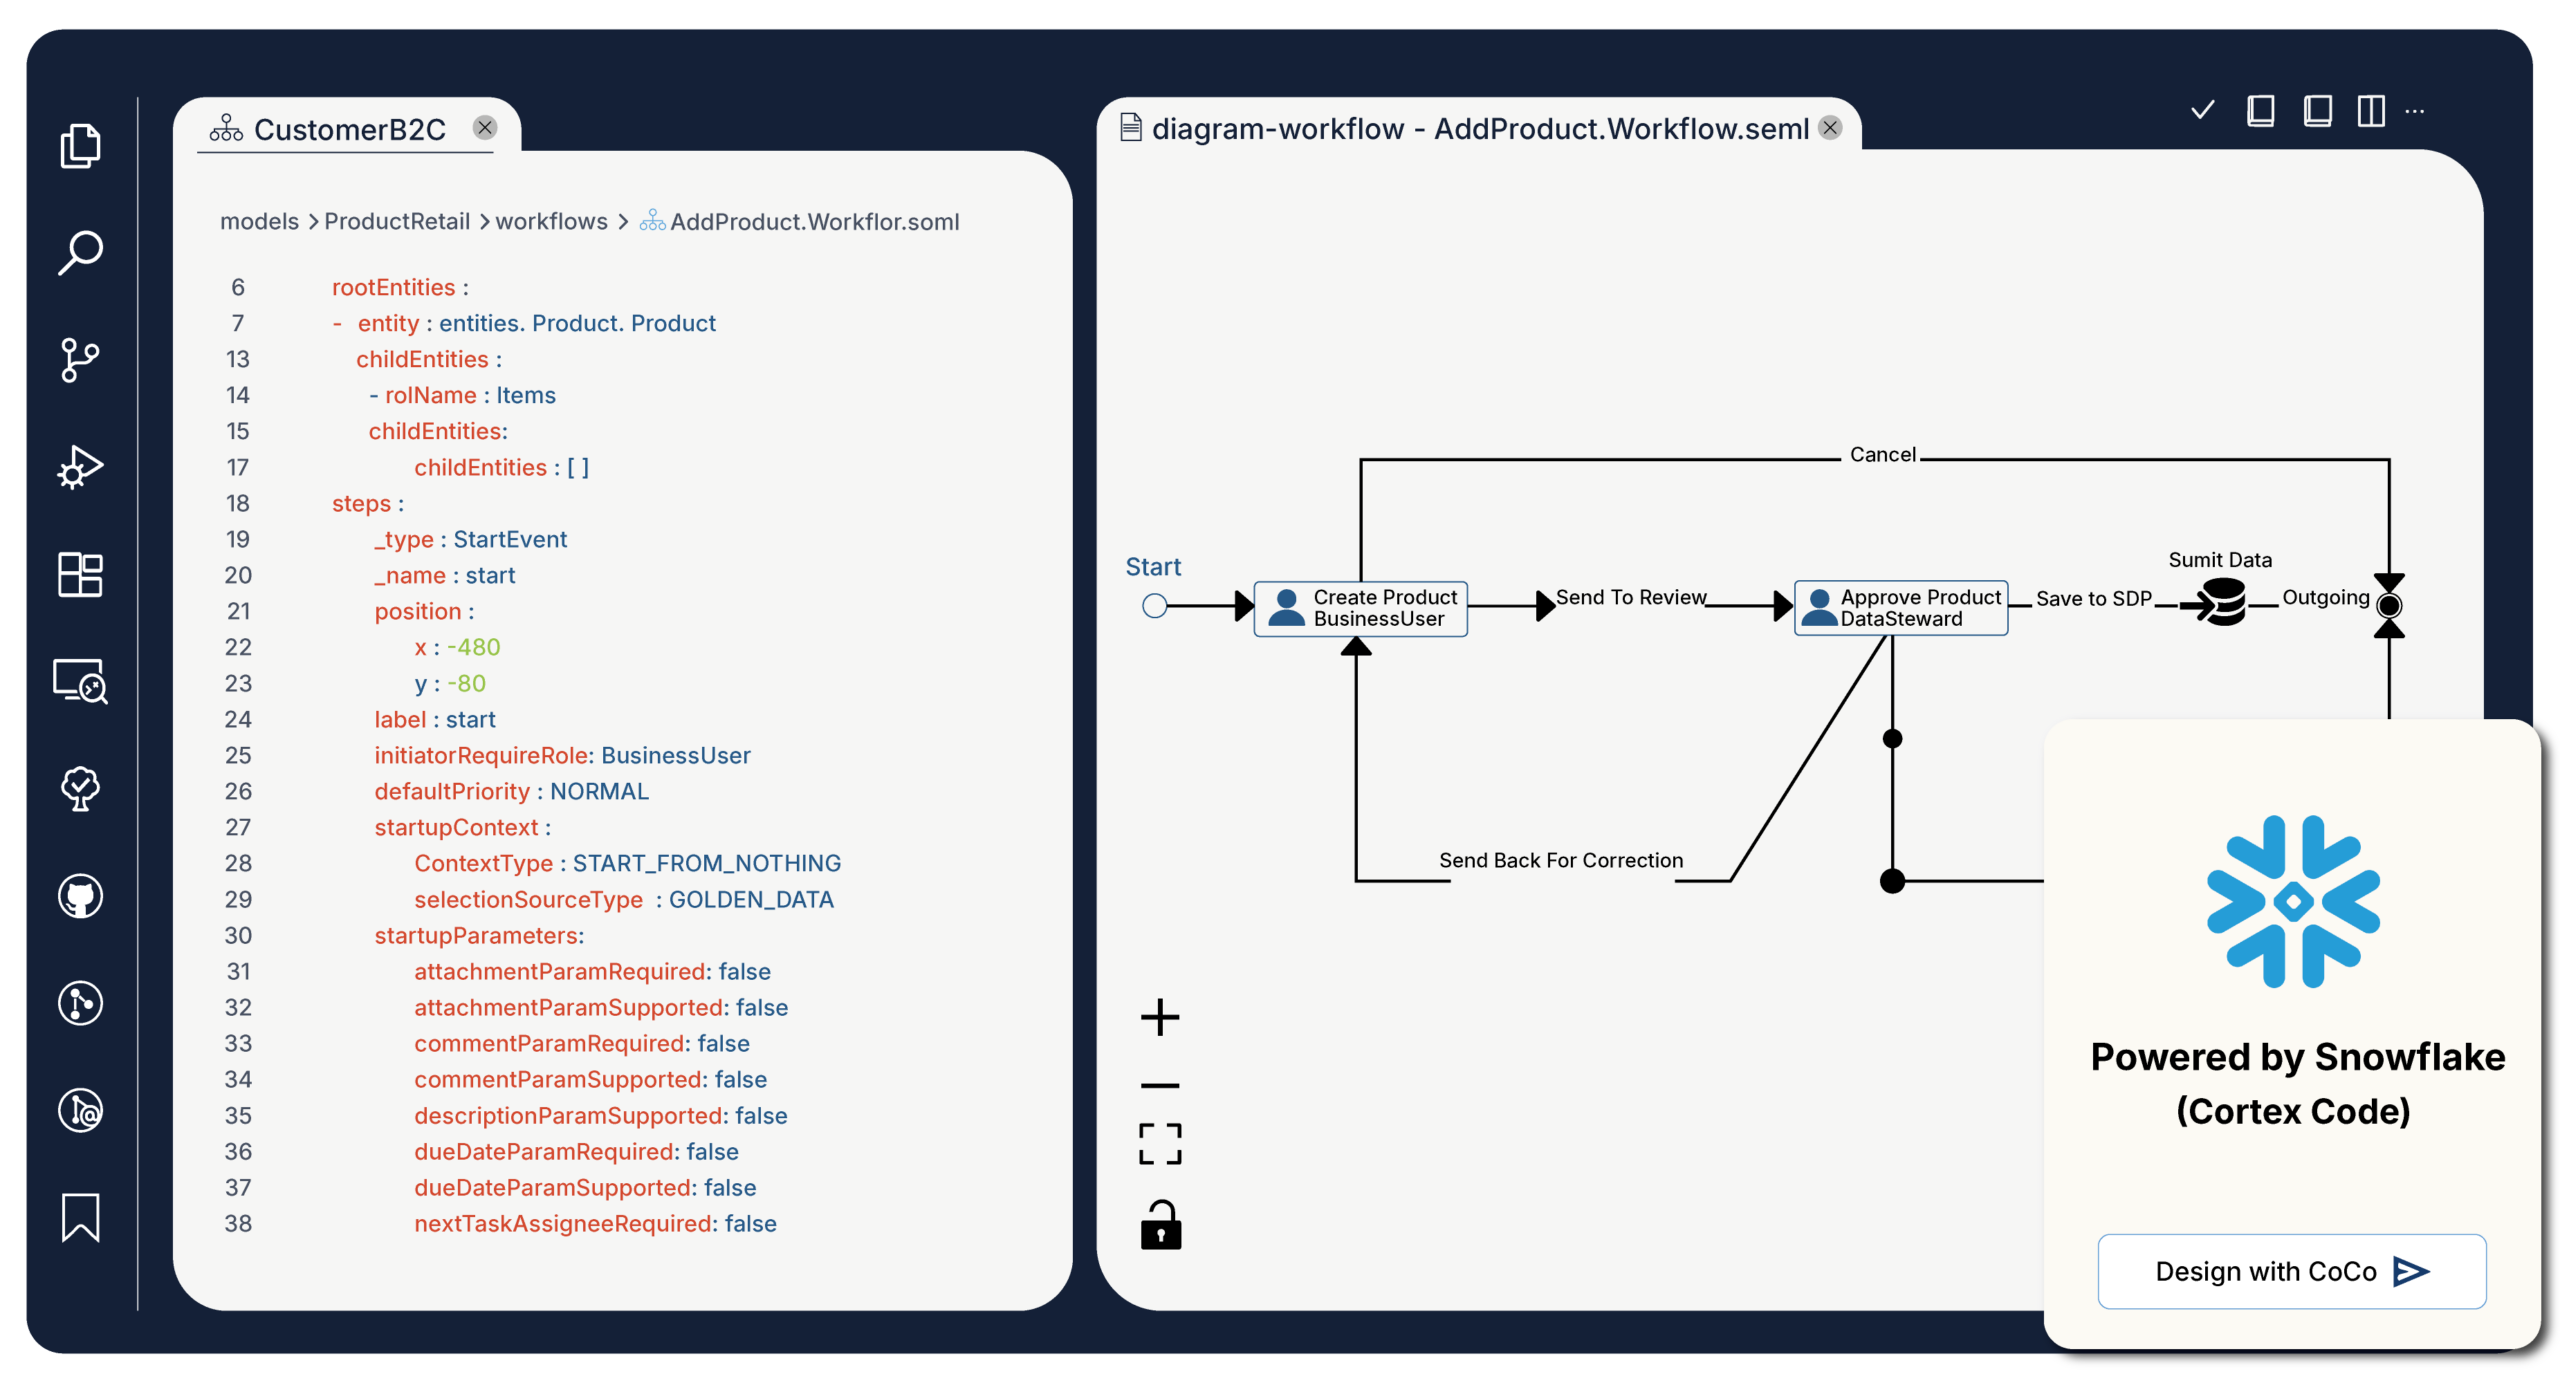Open the Run and Debug icon

click(80, 467)
